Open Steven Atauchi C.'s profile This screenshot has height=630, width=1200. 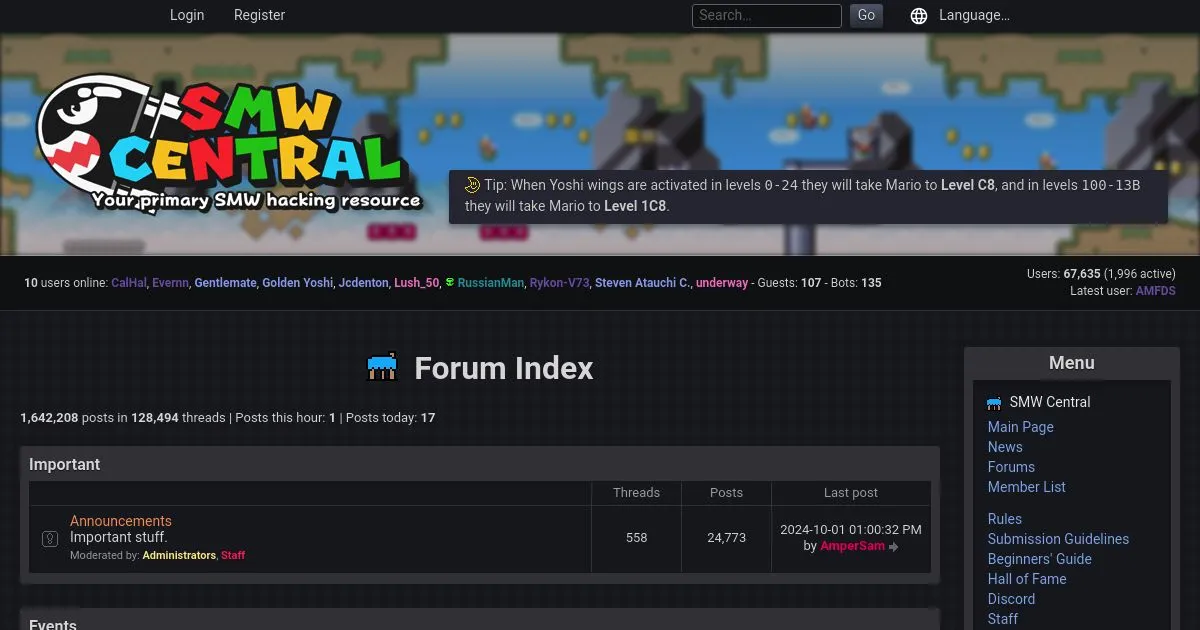point(642,283)
